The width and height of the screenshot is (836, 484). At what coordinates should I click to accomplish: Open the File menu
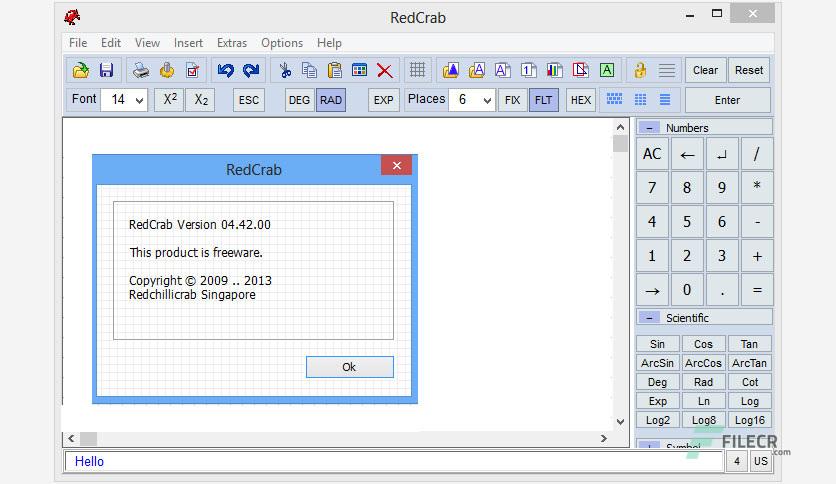pos(78,43)
